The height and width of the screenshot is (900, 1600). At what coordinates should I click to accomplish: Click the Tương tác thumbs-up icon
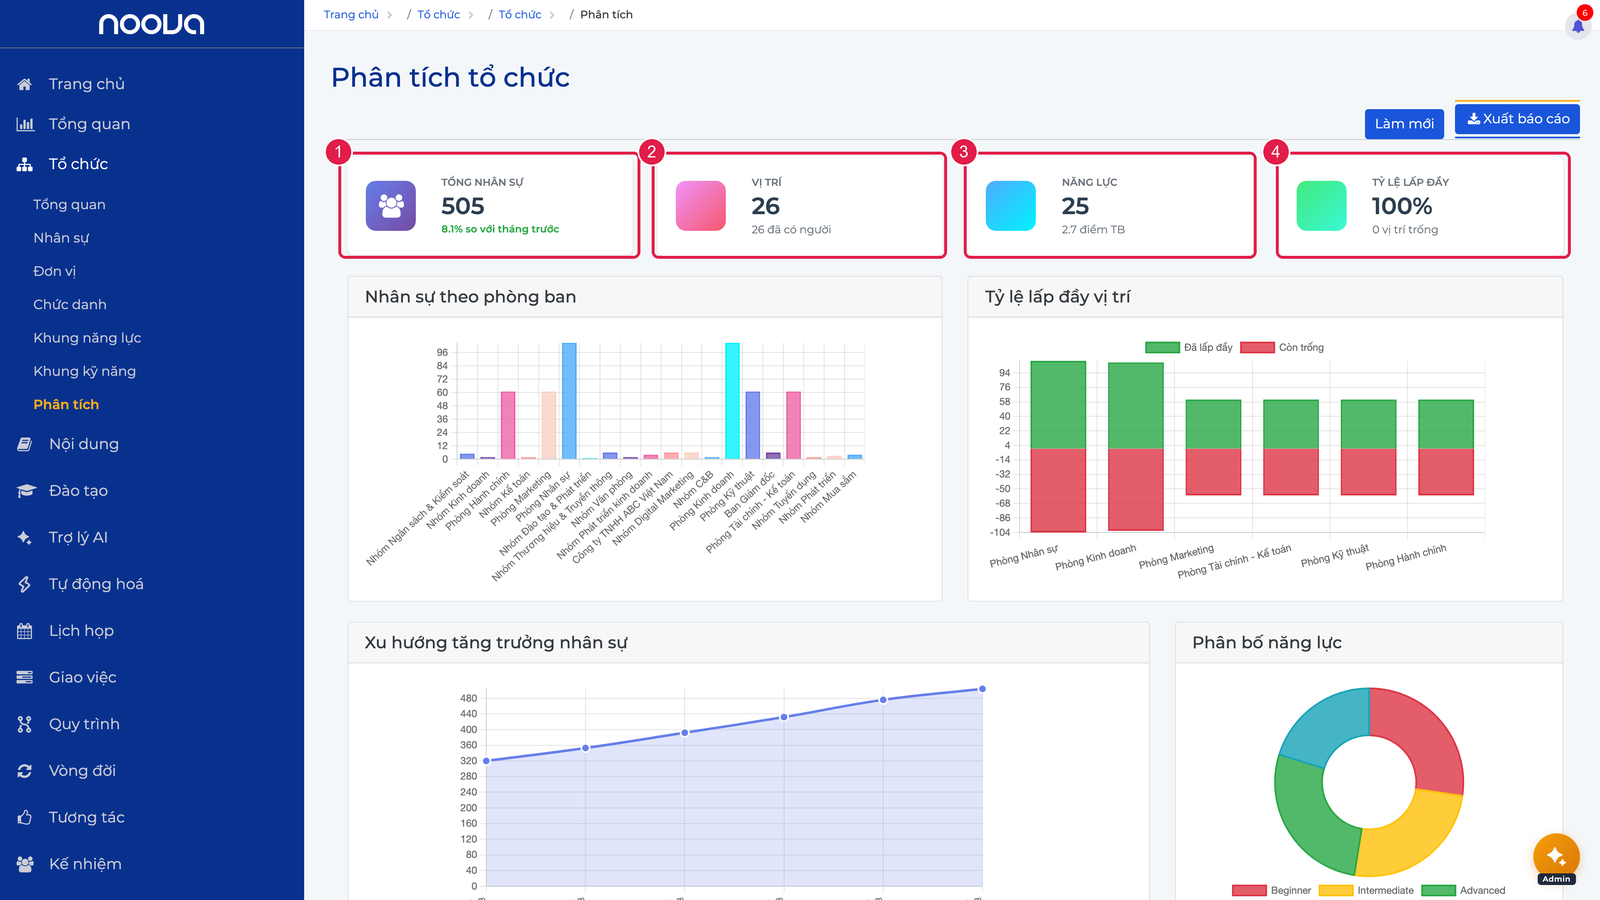pyautogui.click(x=25, y=818)
